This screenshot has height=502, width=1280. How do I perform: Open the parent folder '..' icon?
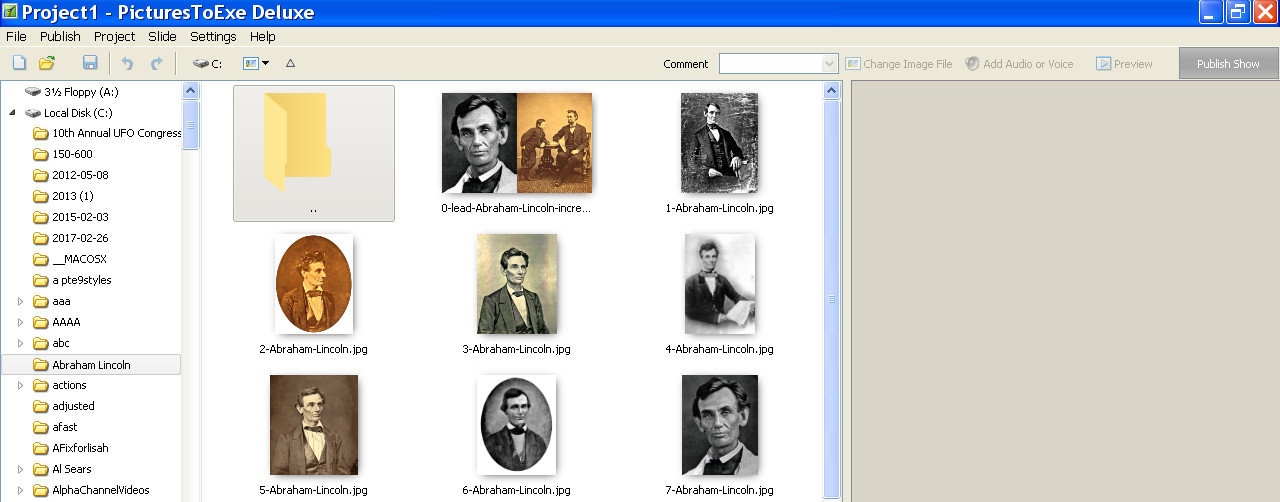tap(313, 152)
